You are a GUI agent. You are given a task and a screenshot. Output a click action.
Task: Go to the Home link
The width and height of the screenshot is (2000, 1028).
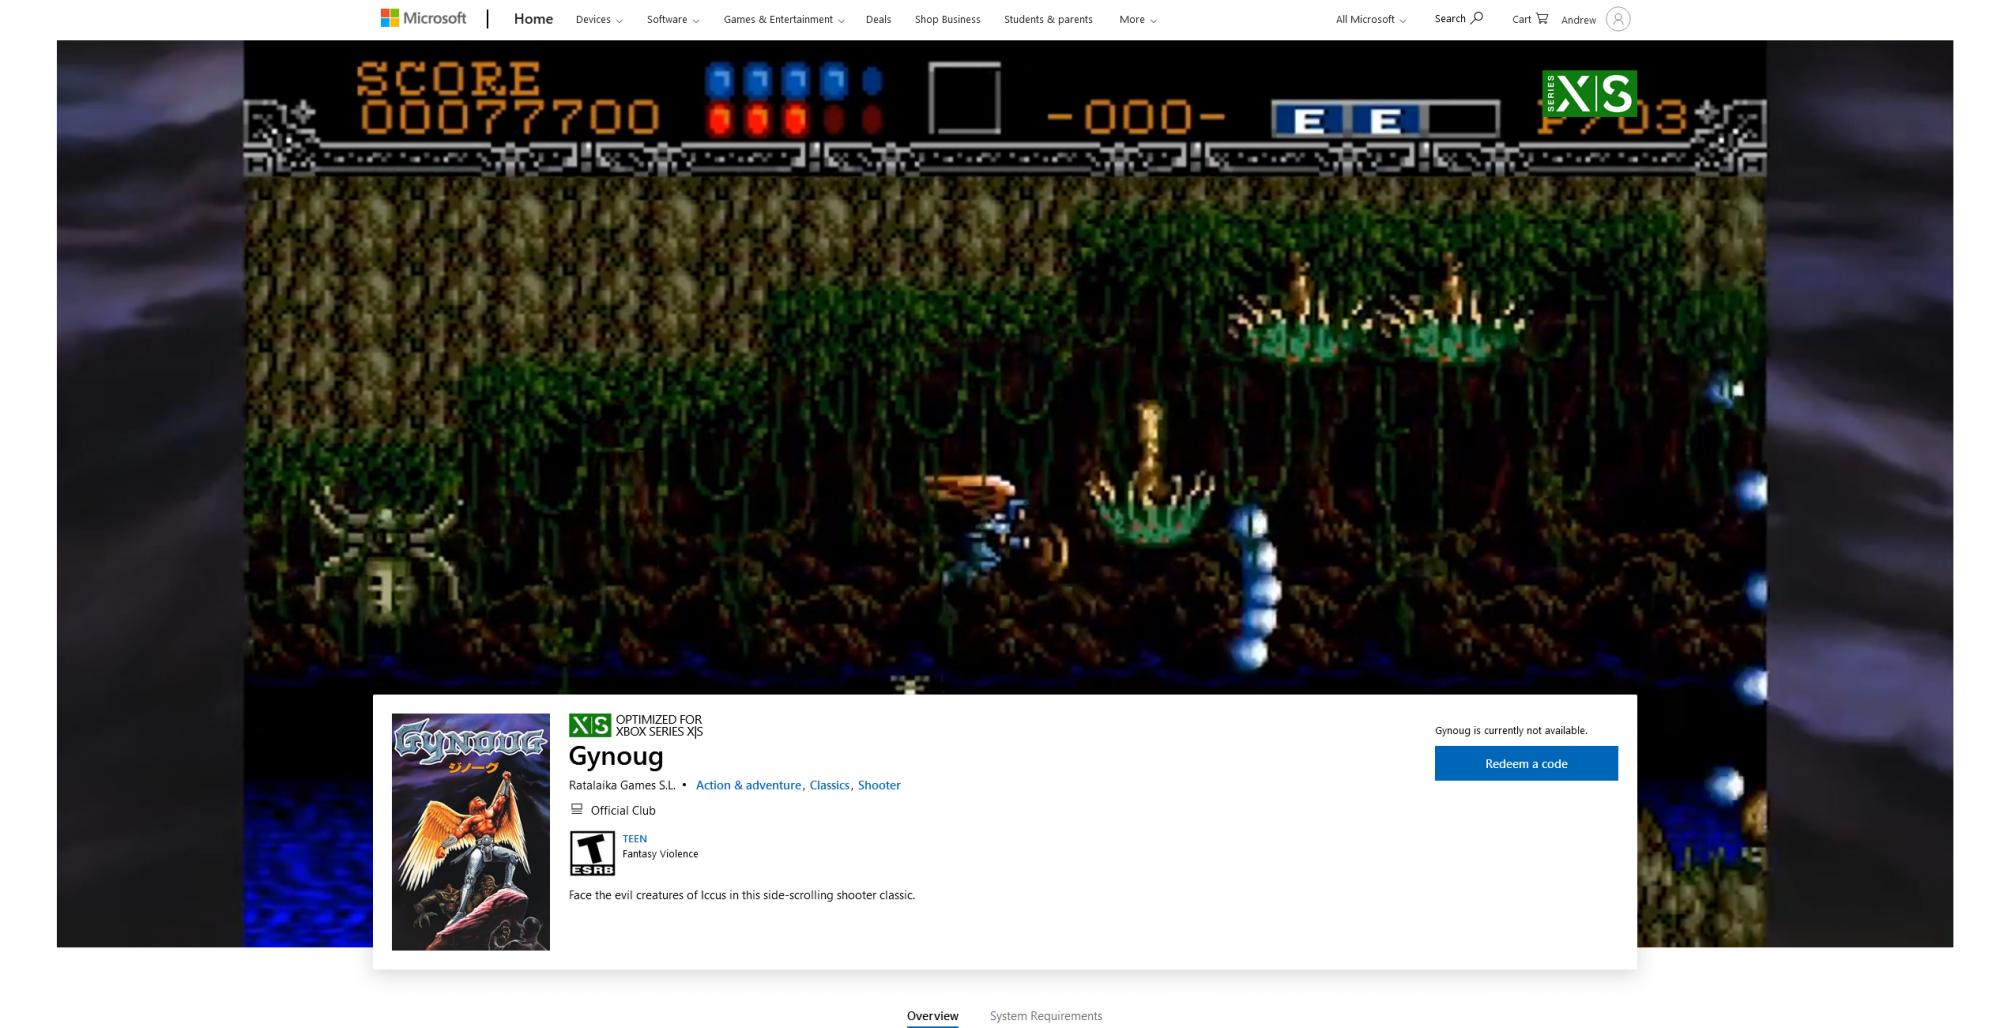click(533, 19)
